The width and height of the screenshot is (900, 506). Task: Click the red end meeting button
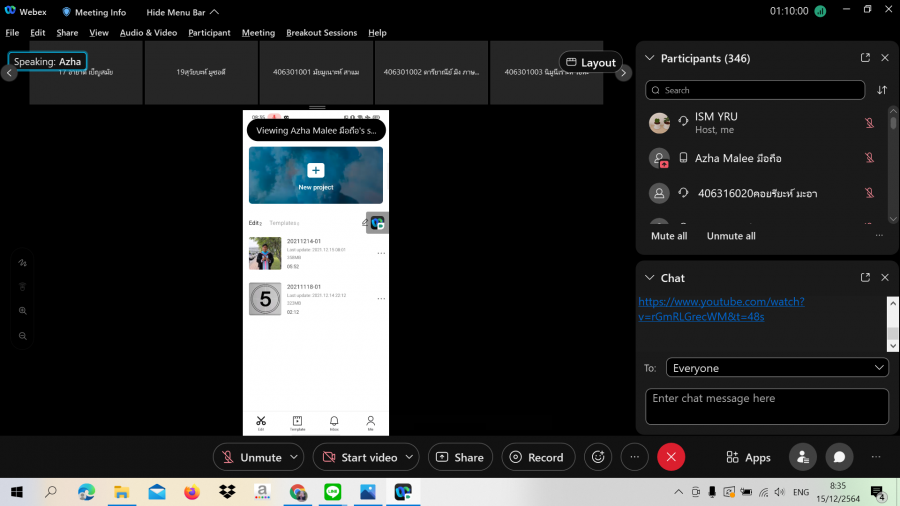point(671,457)
